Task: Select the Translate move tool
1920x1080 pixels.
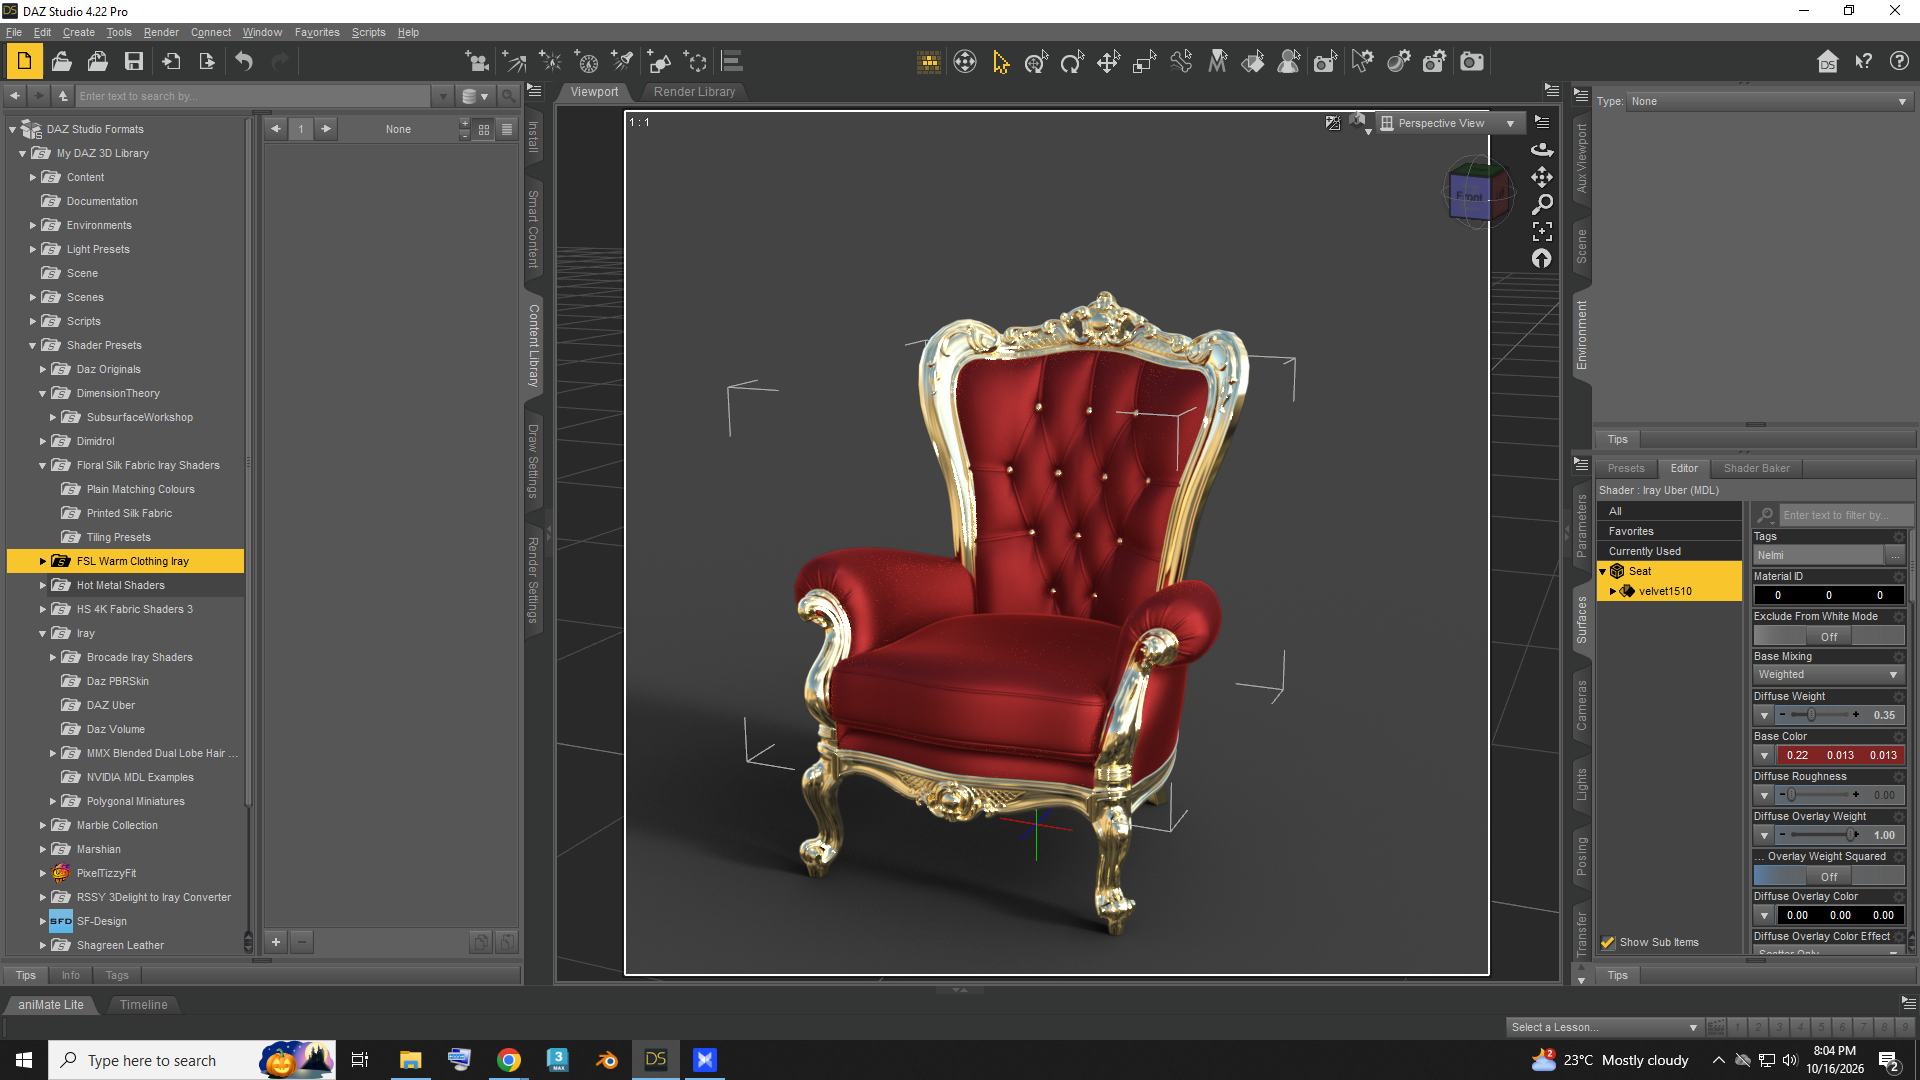Action: pyautogui.click(x=1108, y=62)
